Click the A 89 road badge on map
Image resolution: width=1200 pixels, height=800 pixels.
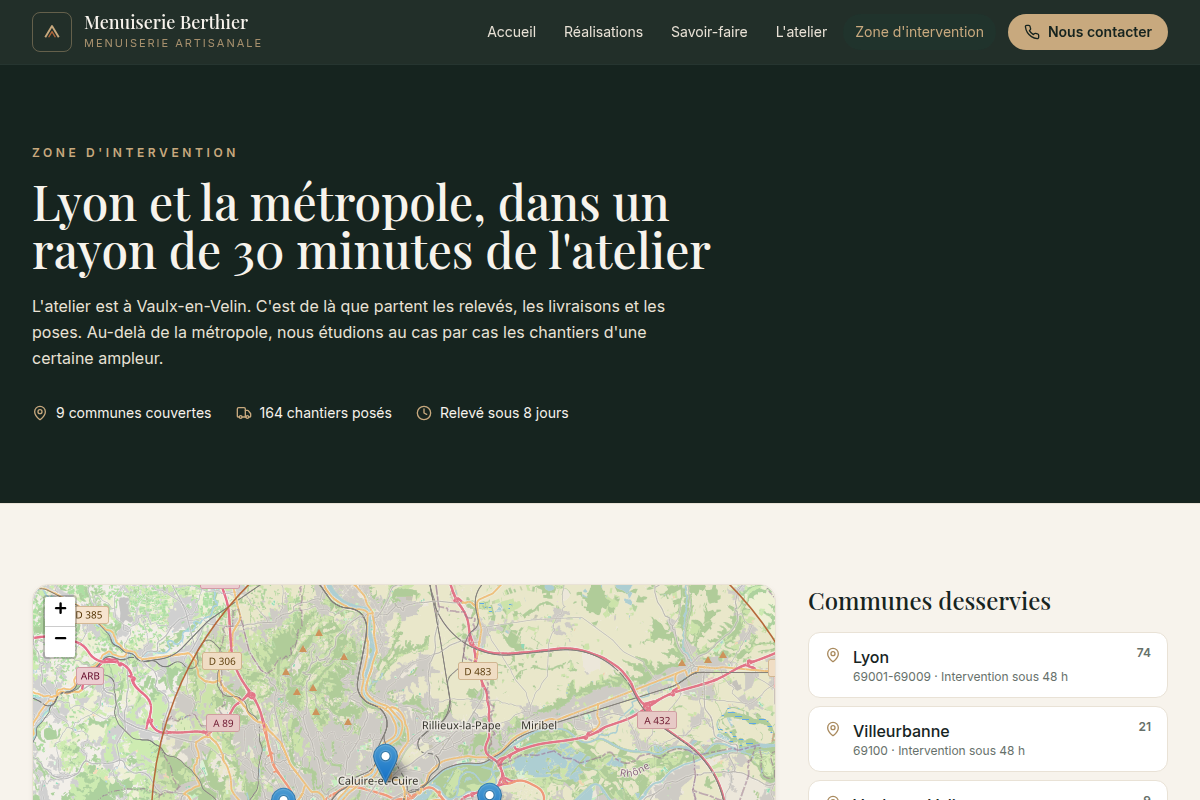coord(223,723)
